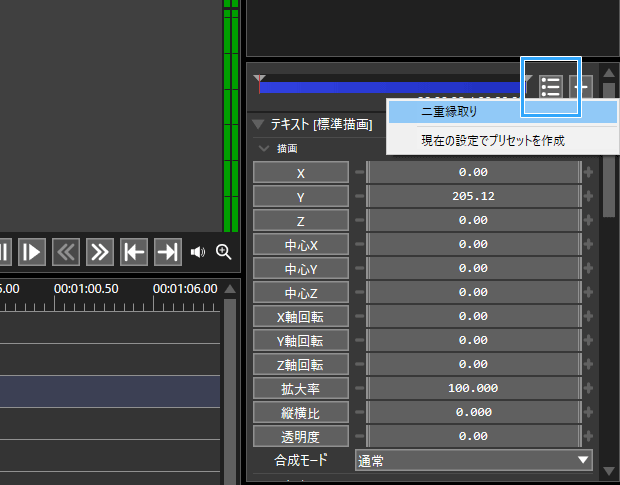Click the blue item range bar
This screenshot has height=485, width=620.
click(x=392, y=87)
